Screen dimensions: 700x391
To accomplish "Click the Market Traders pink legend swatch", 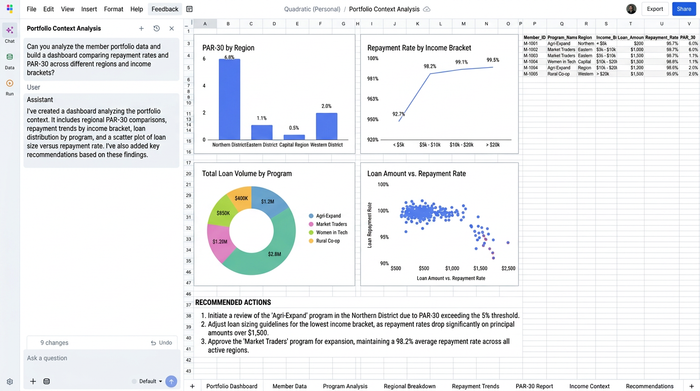I will click(x=311, y=224).
